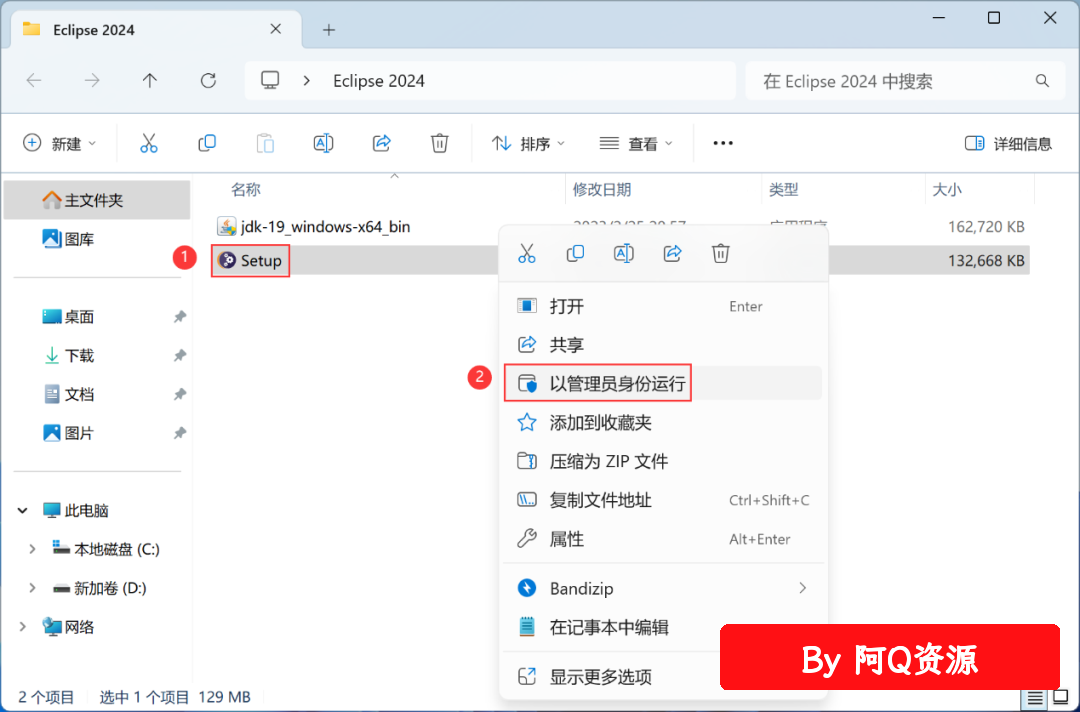The width and height of the screenshot is (1080, 712).
Task: Expand the 新加卷 (D:) tree node
Action: pos(32,588)
